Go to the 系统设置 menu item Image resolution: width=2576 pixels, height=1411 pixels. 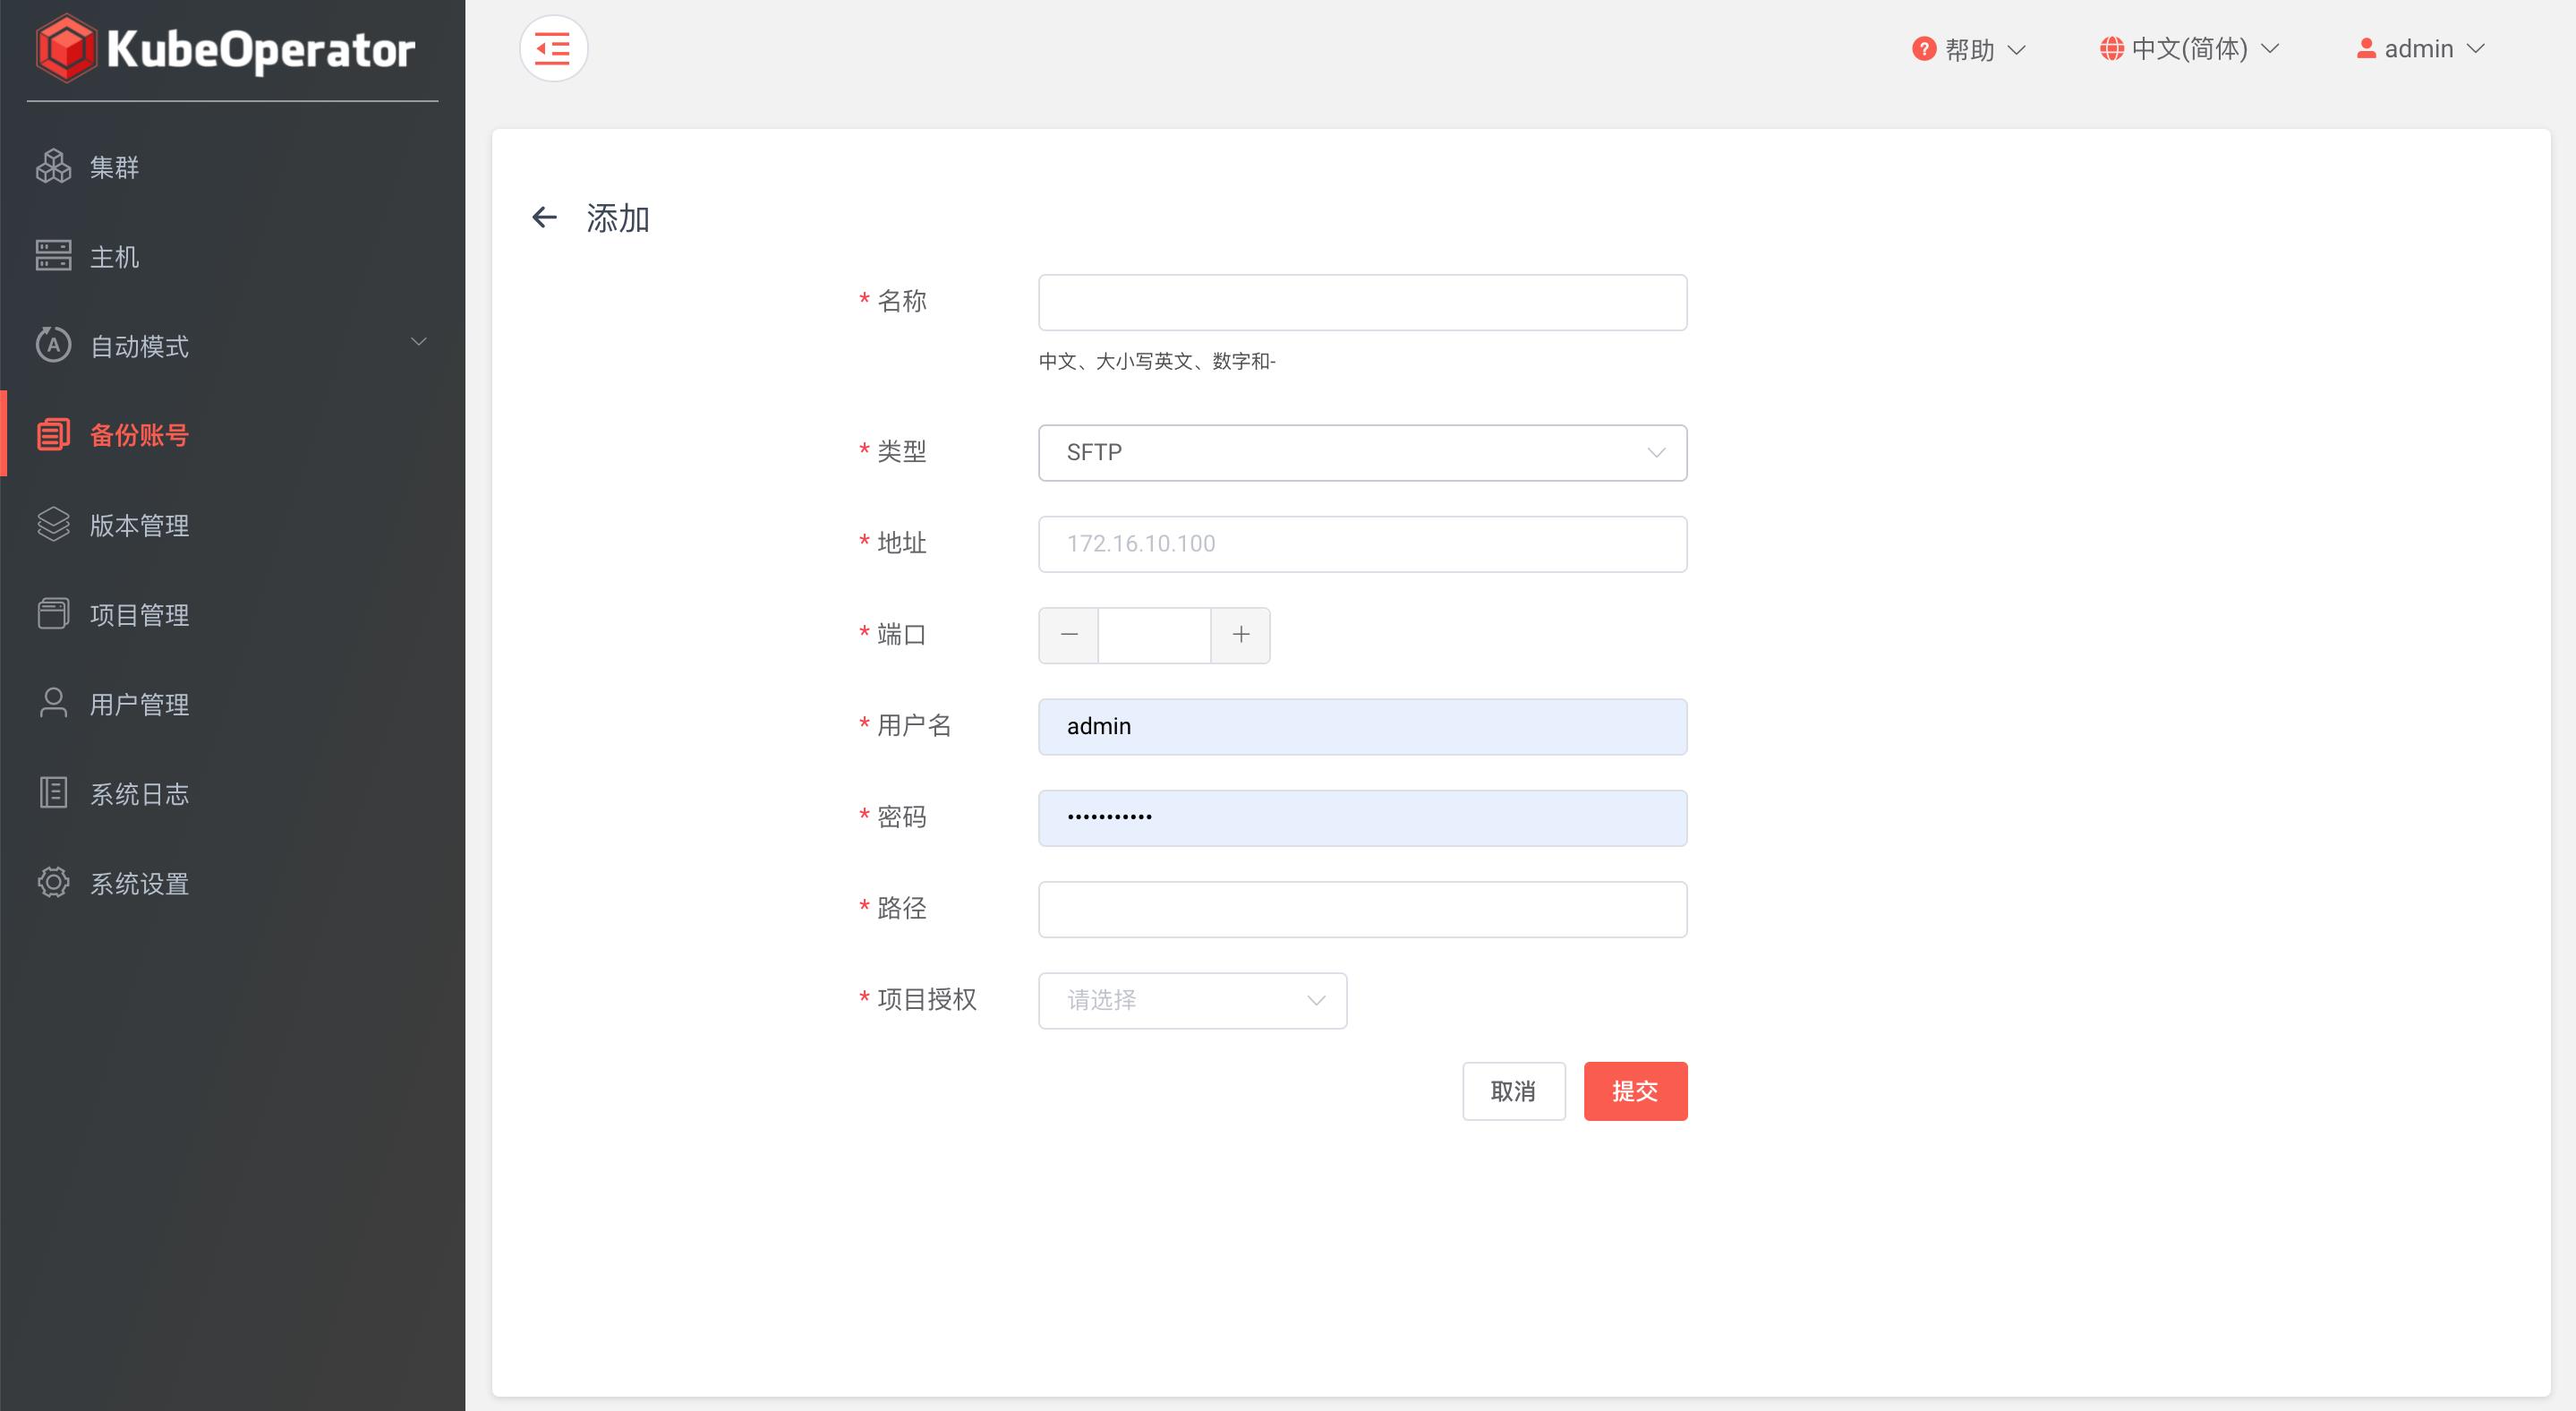[232, 882]
